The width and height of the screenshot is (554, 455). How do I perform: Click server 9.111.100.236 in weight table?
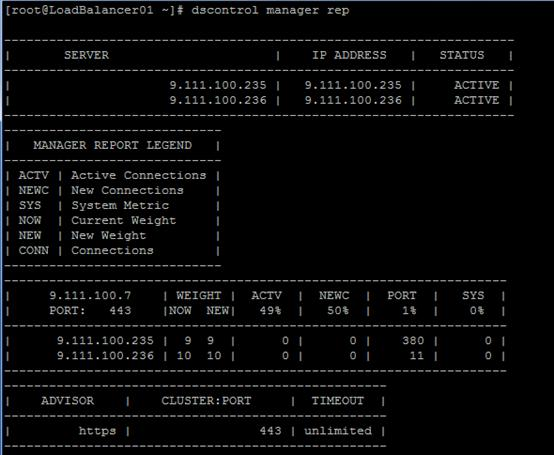coord(105,355)
